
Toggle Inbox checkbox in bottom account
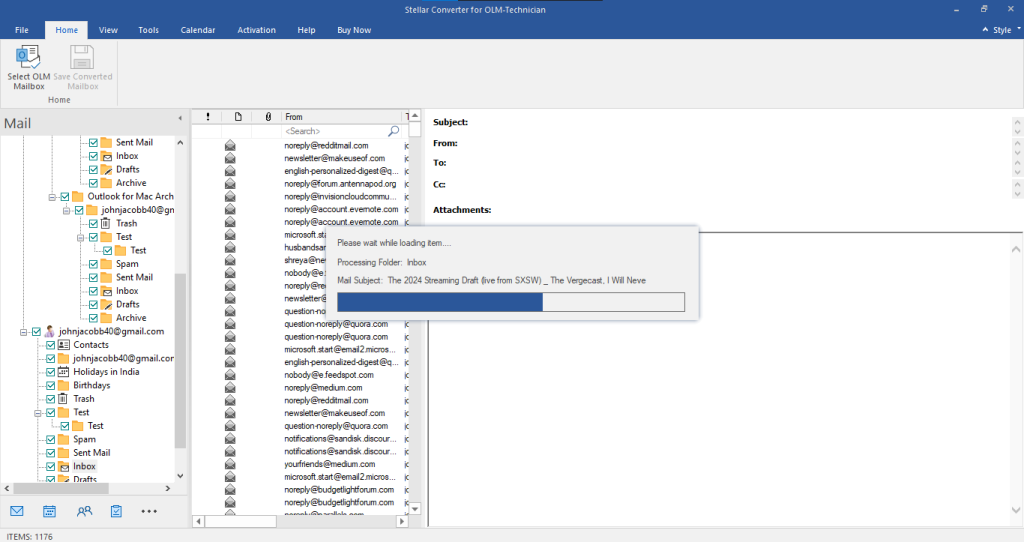[x=50, y=466]
